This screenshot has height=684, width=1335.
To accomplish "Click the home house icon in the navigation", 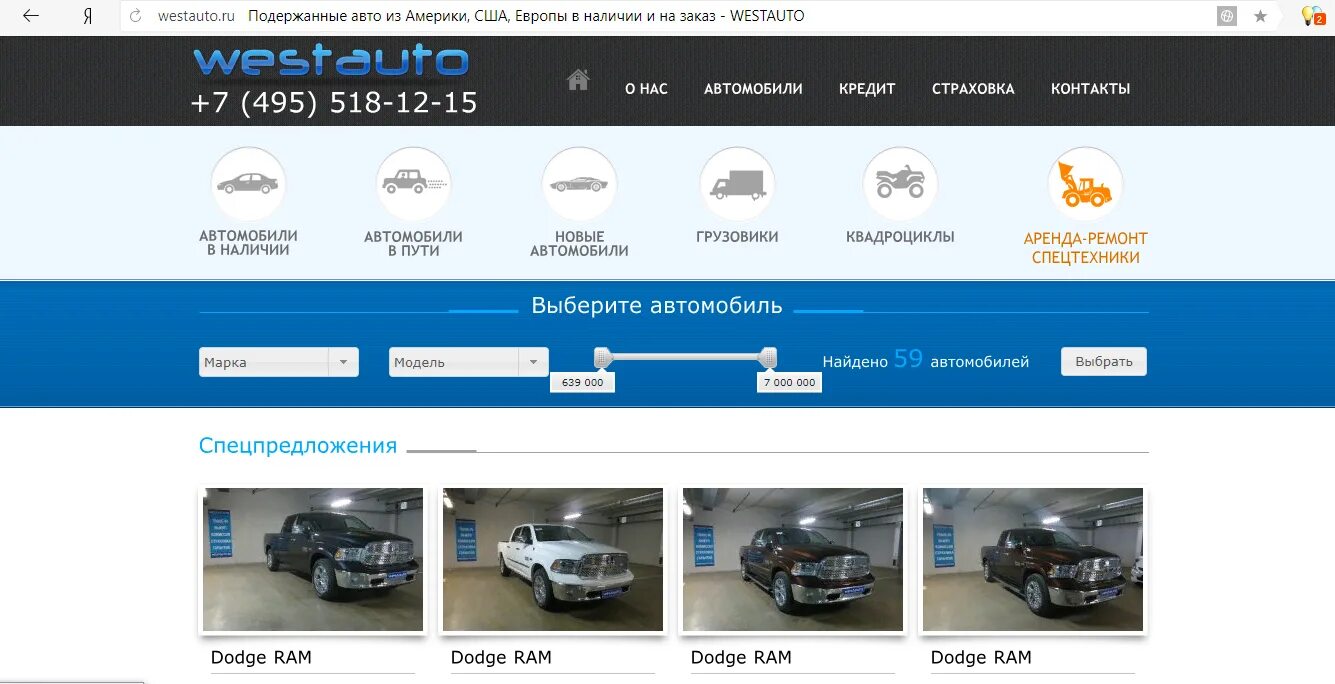I will pos(578,80).
